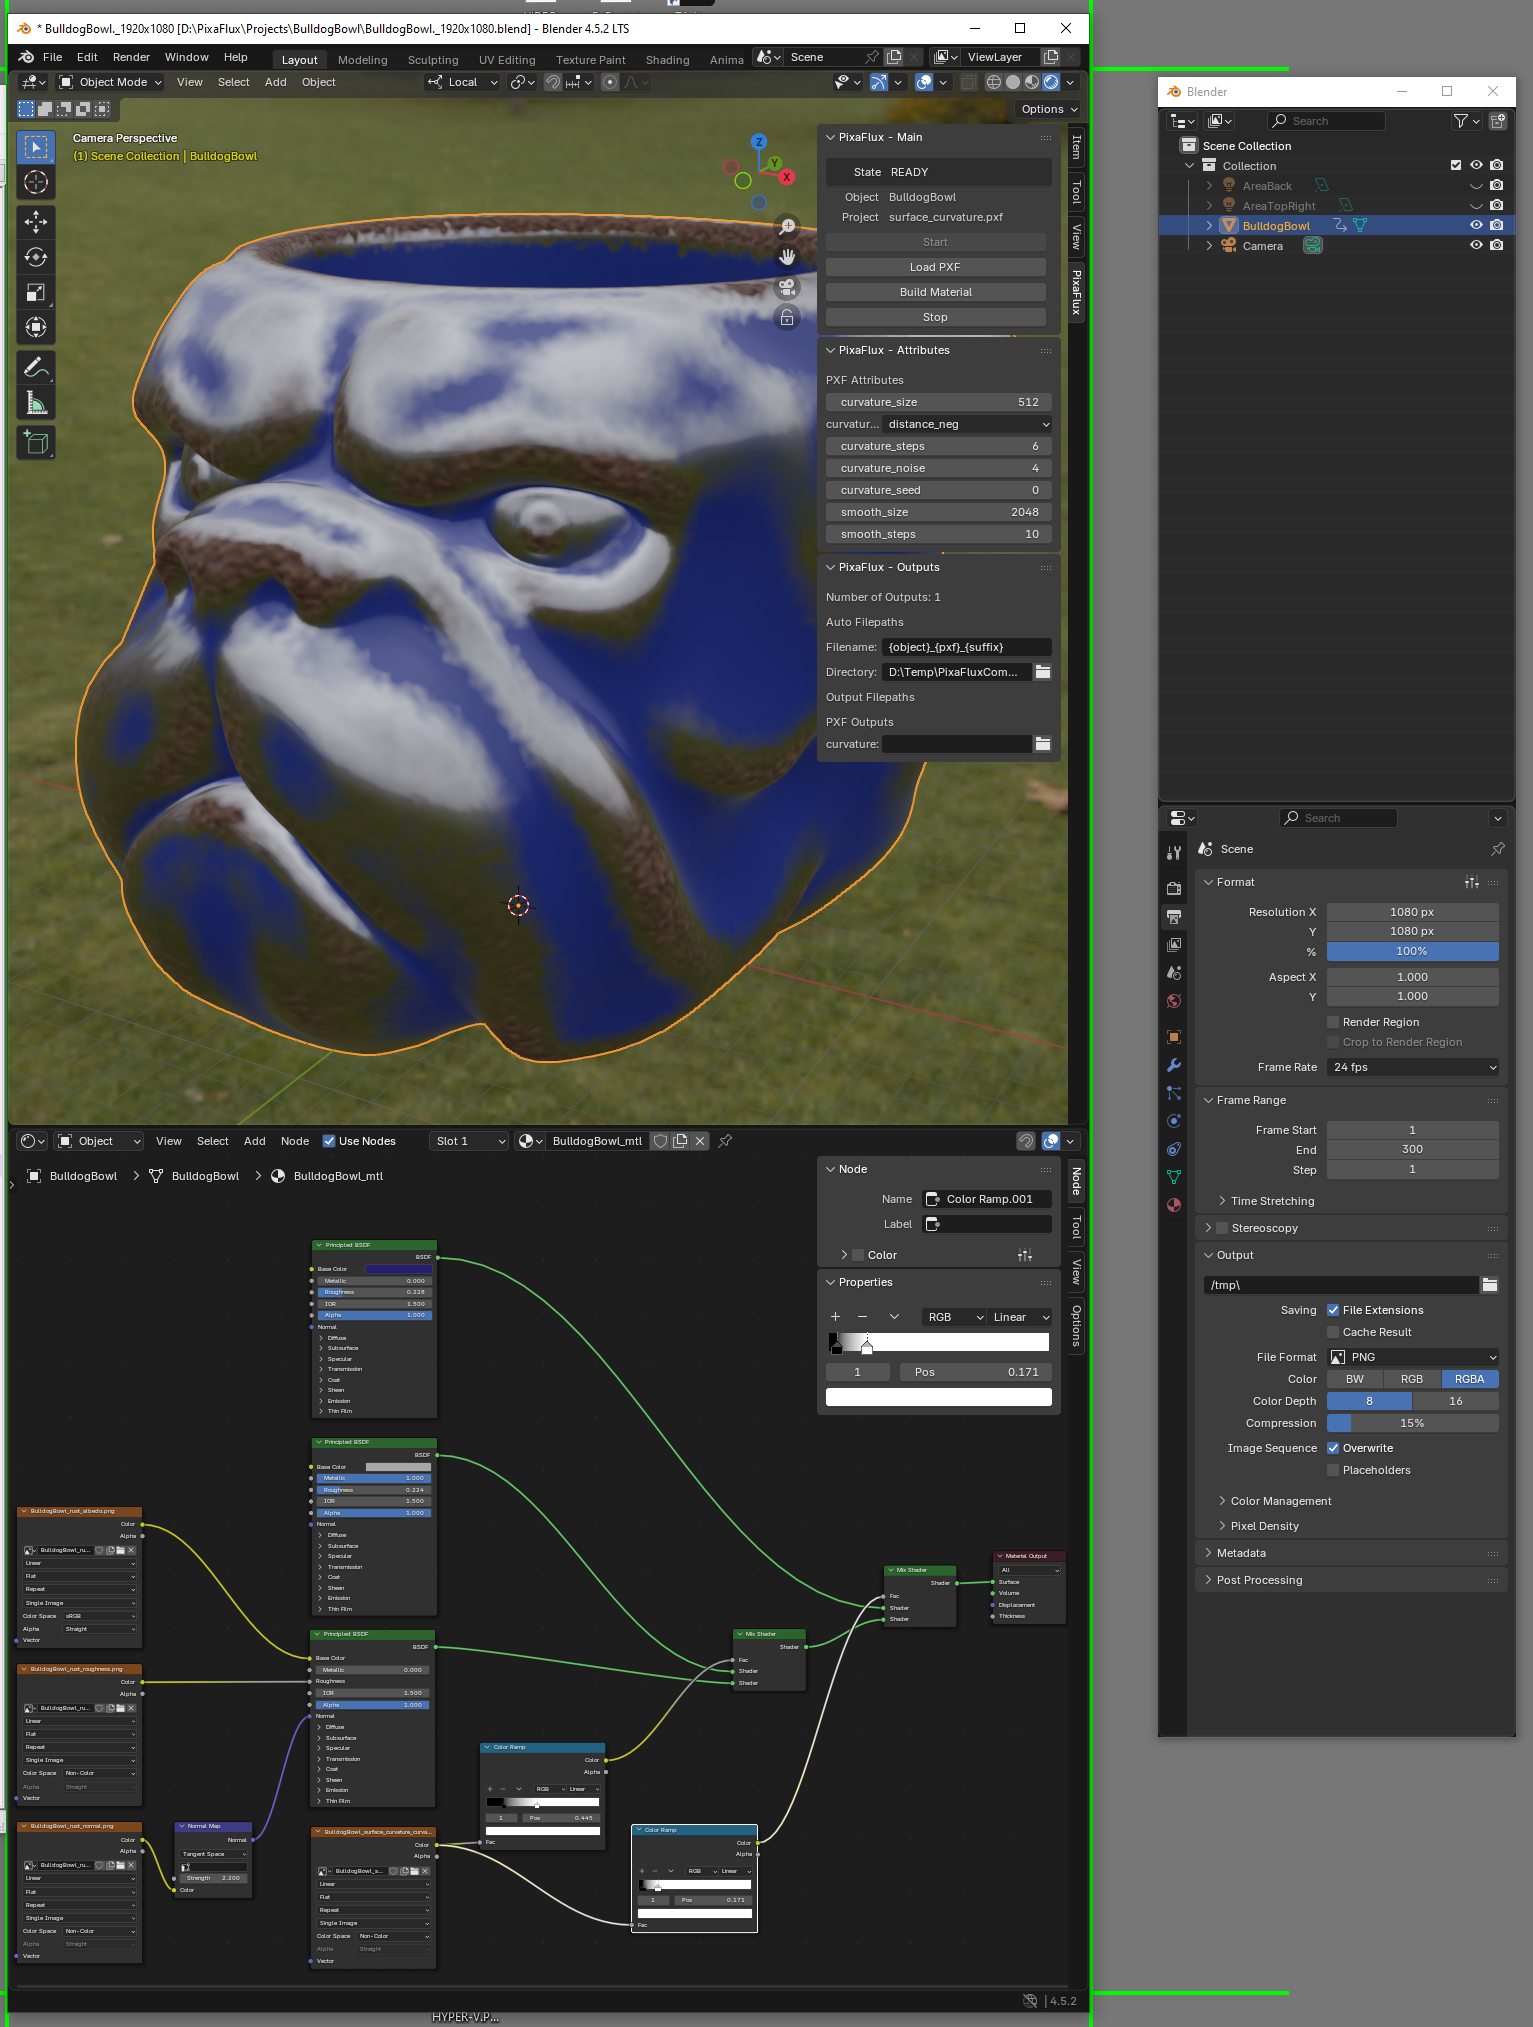1533x2027 pixels.
Task: Click the Compression 15% slider
Action: click(x=1412, y=1423)
